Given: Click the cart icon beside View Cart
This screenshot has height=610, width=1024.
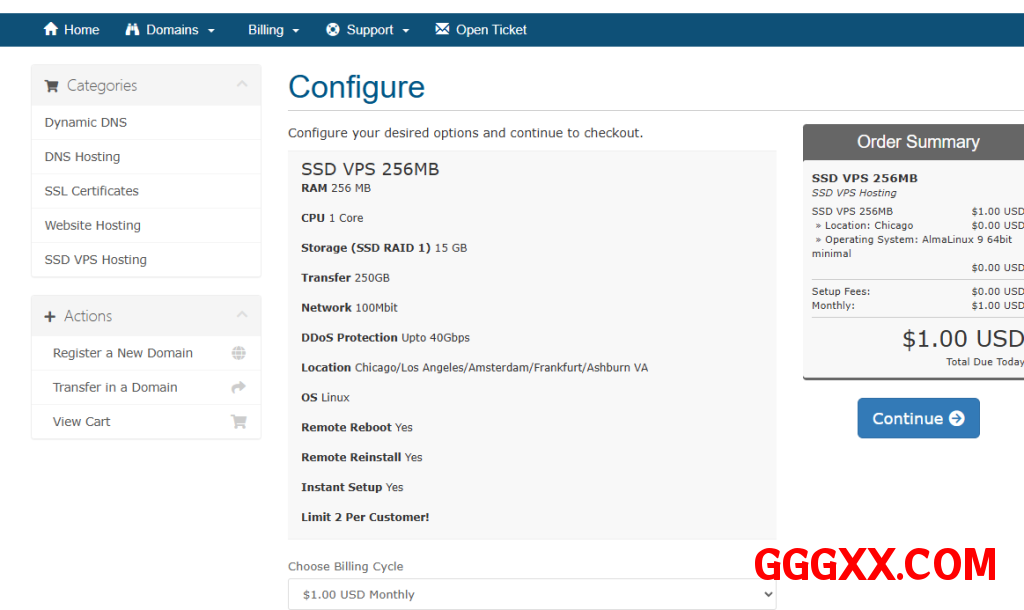Looking at the screenshot, I should (238, 421).
